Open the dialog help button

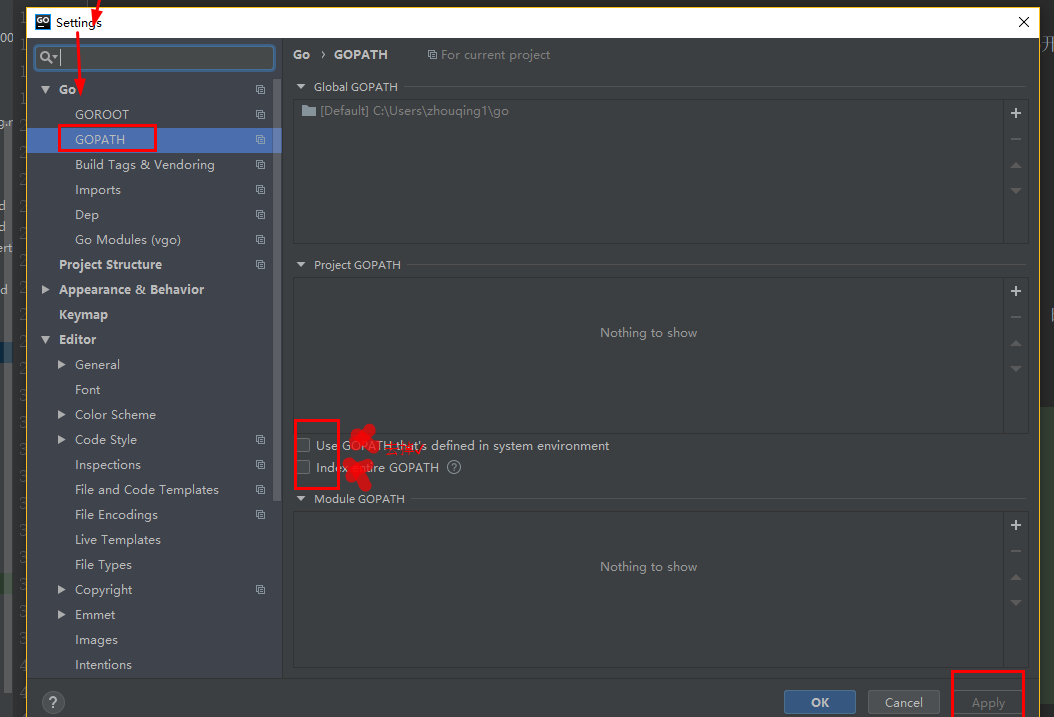click(x=53, y=702)
